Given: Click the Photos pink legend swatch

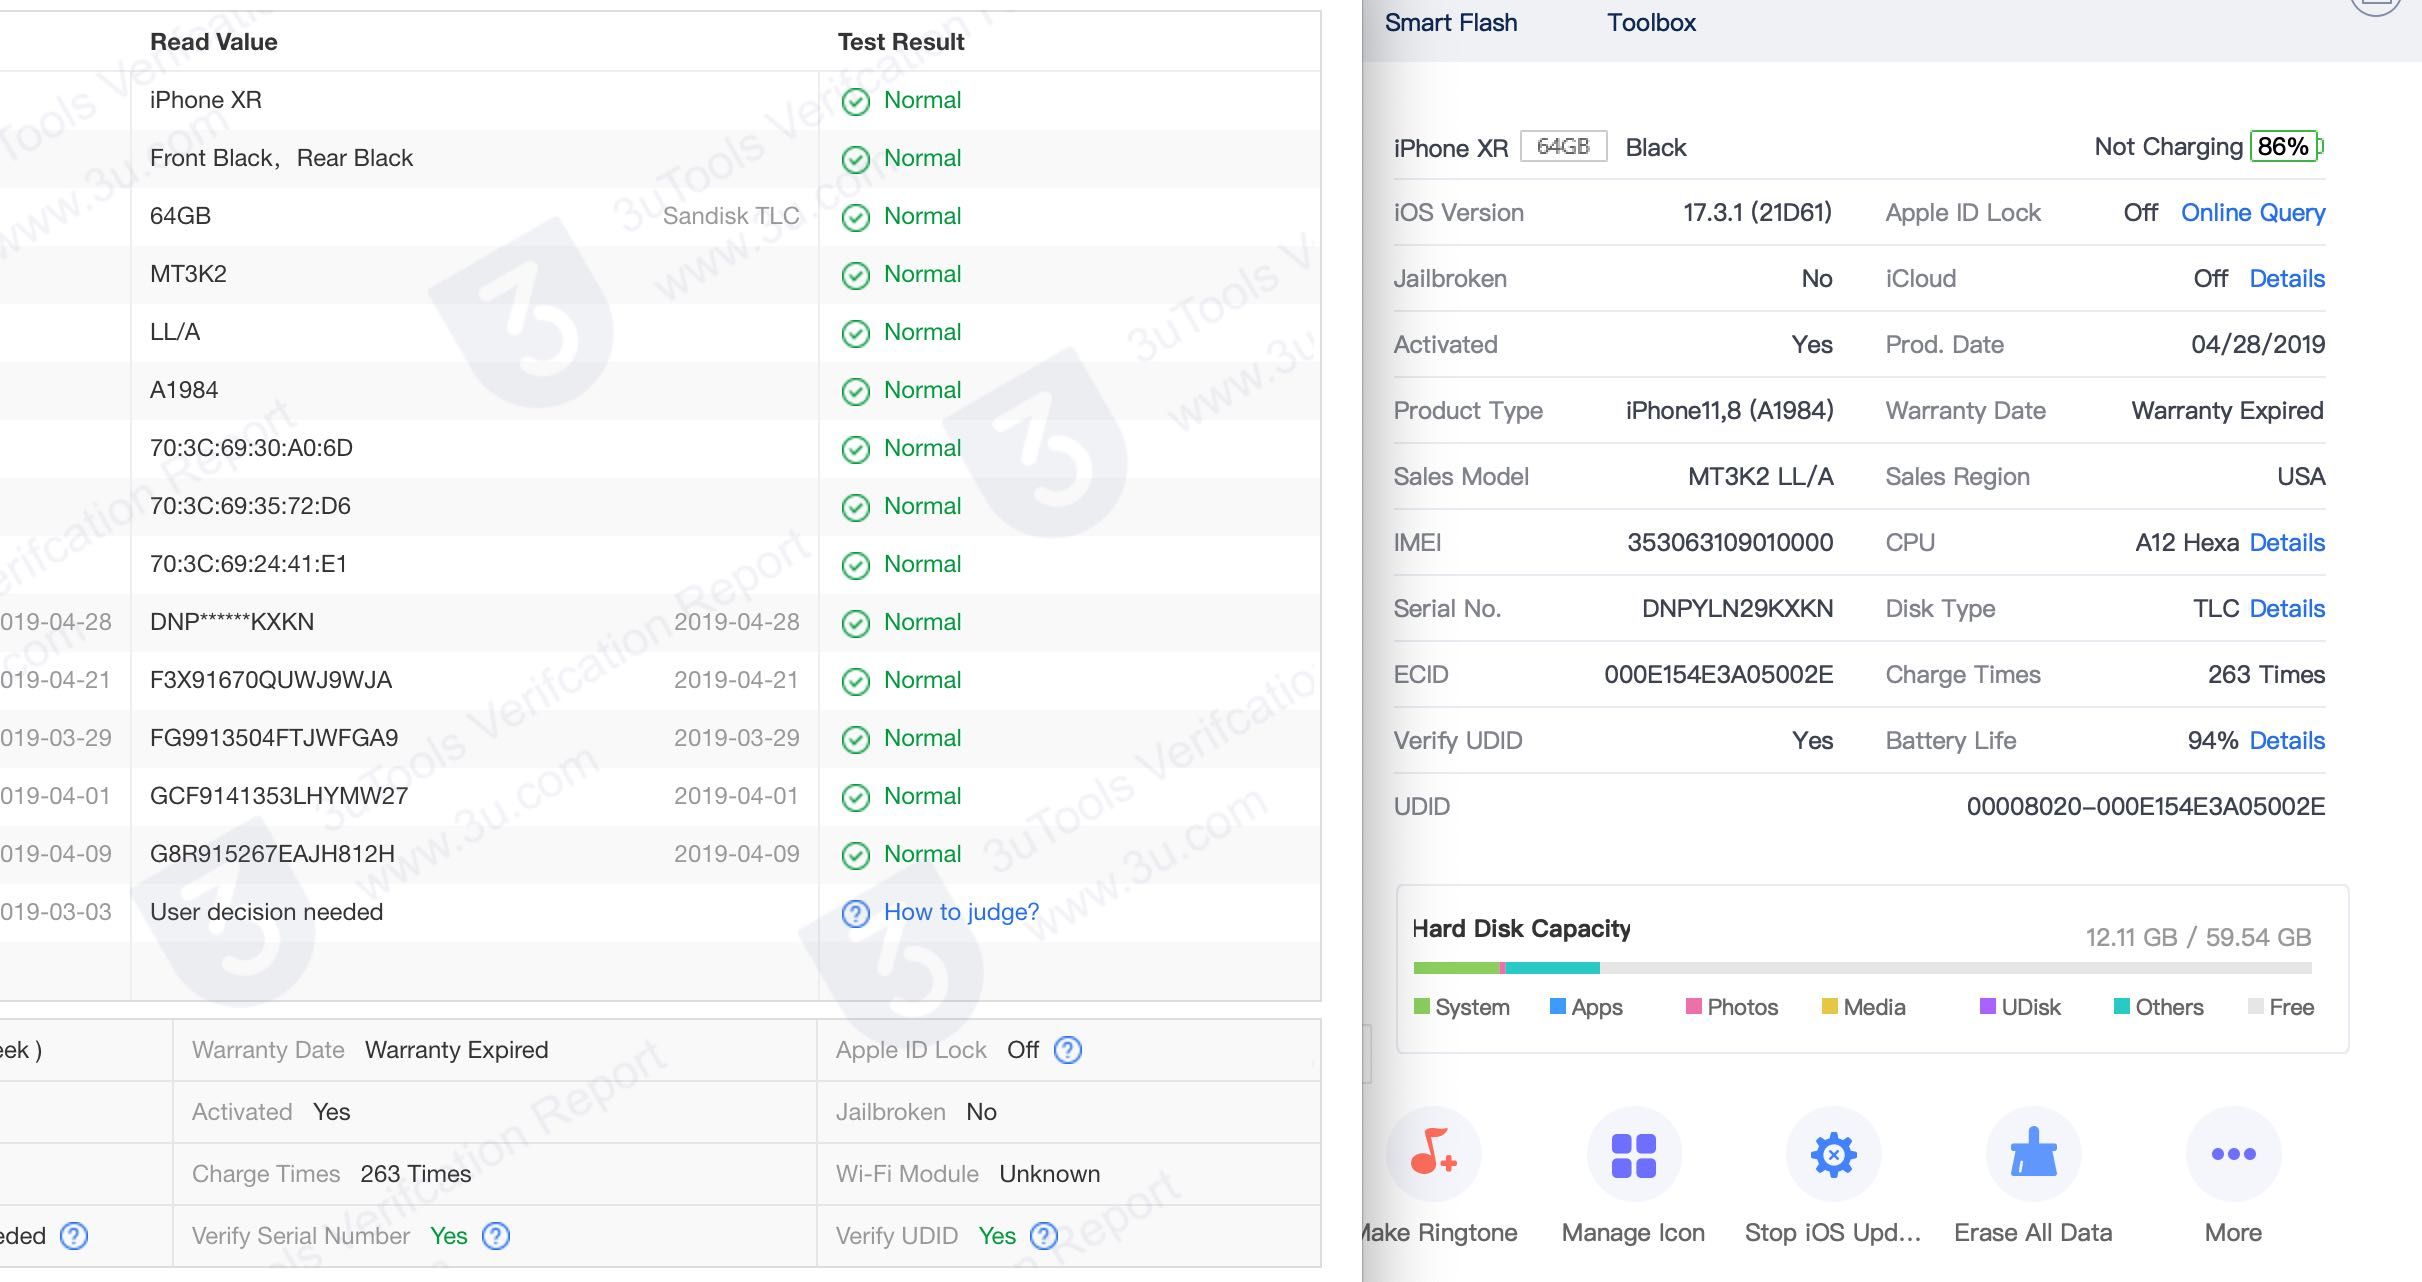Looking at the screenshot, I should (1693, 1006).
